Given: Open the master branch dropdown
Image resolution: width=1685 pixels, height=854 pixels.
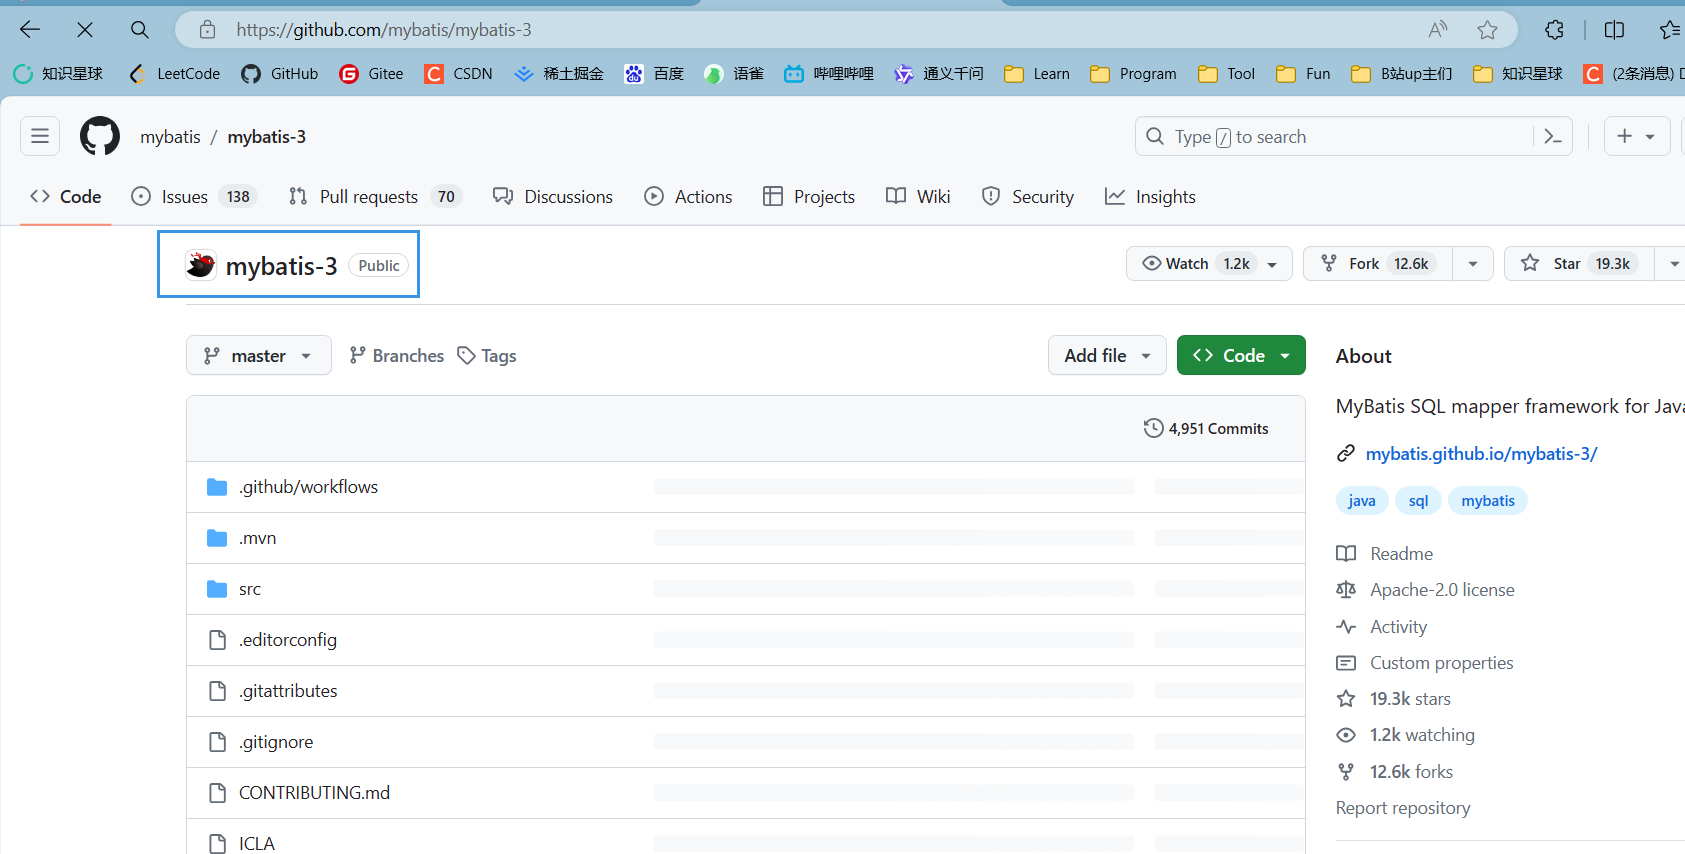Looking at the screenshot, I should [259, 355].
